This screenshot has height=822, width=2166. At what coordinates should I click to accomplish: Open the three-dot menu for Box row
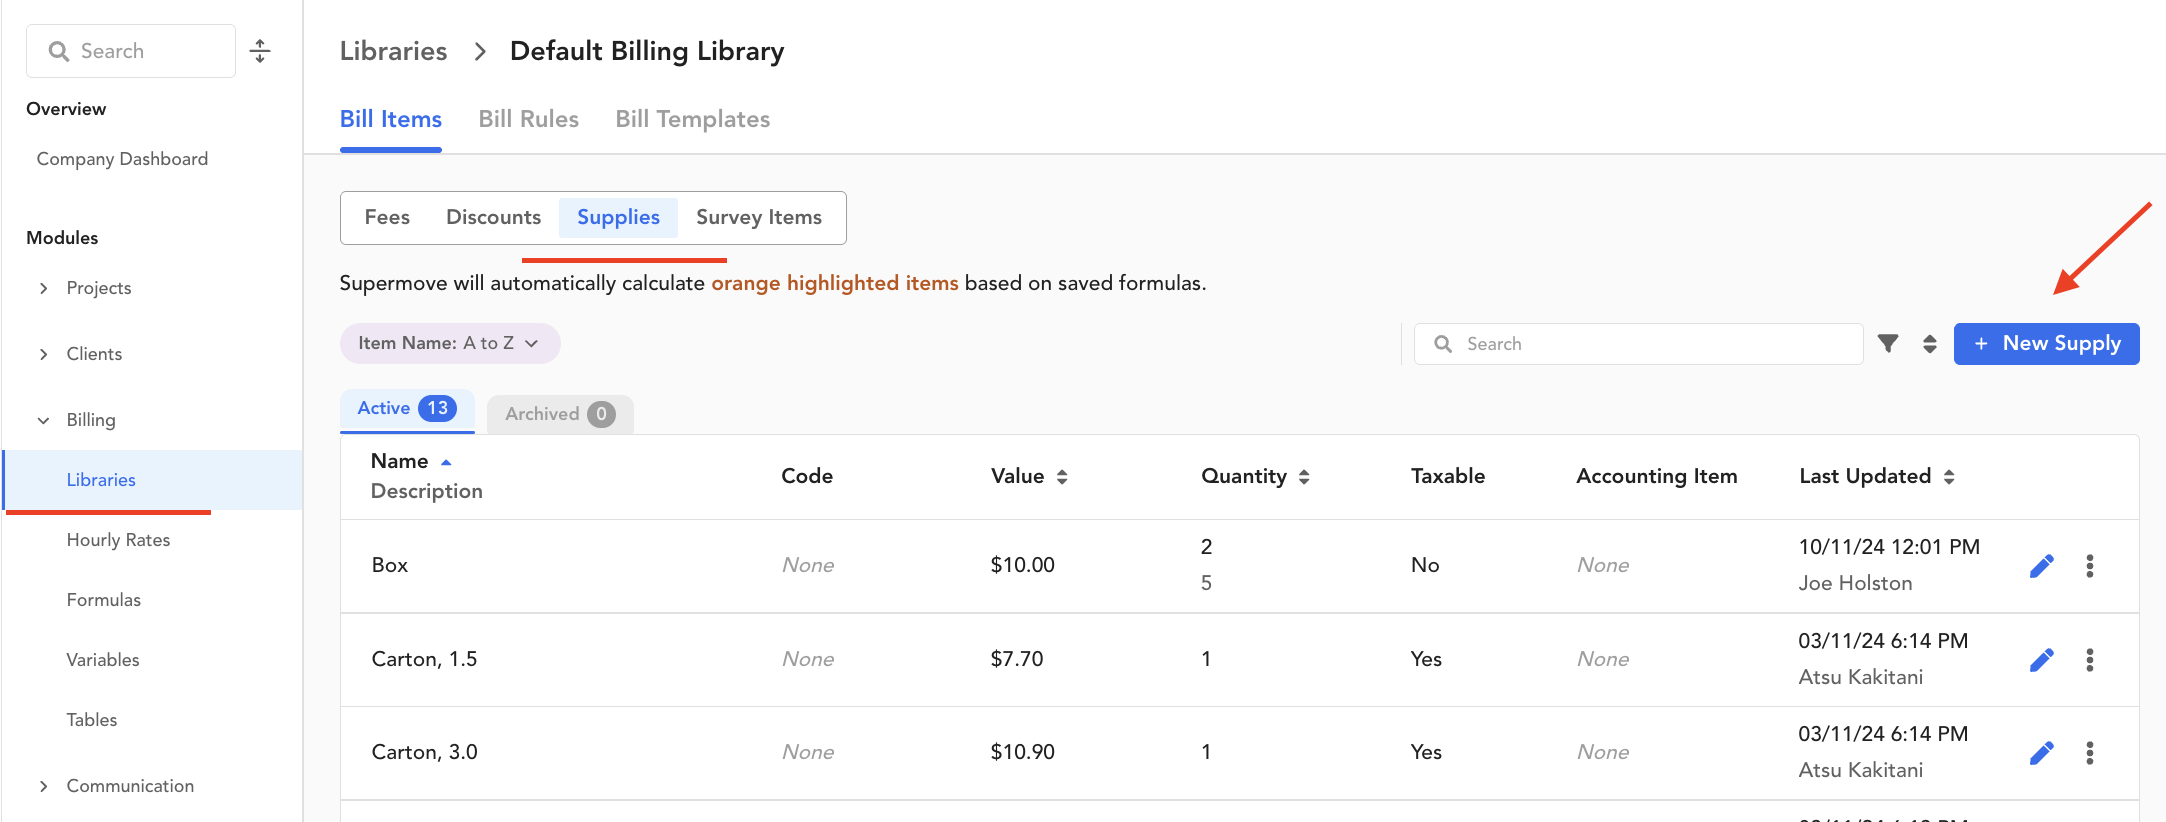point(2090,566)
